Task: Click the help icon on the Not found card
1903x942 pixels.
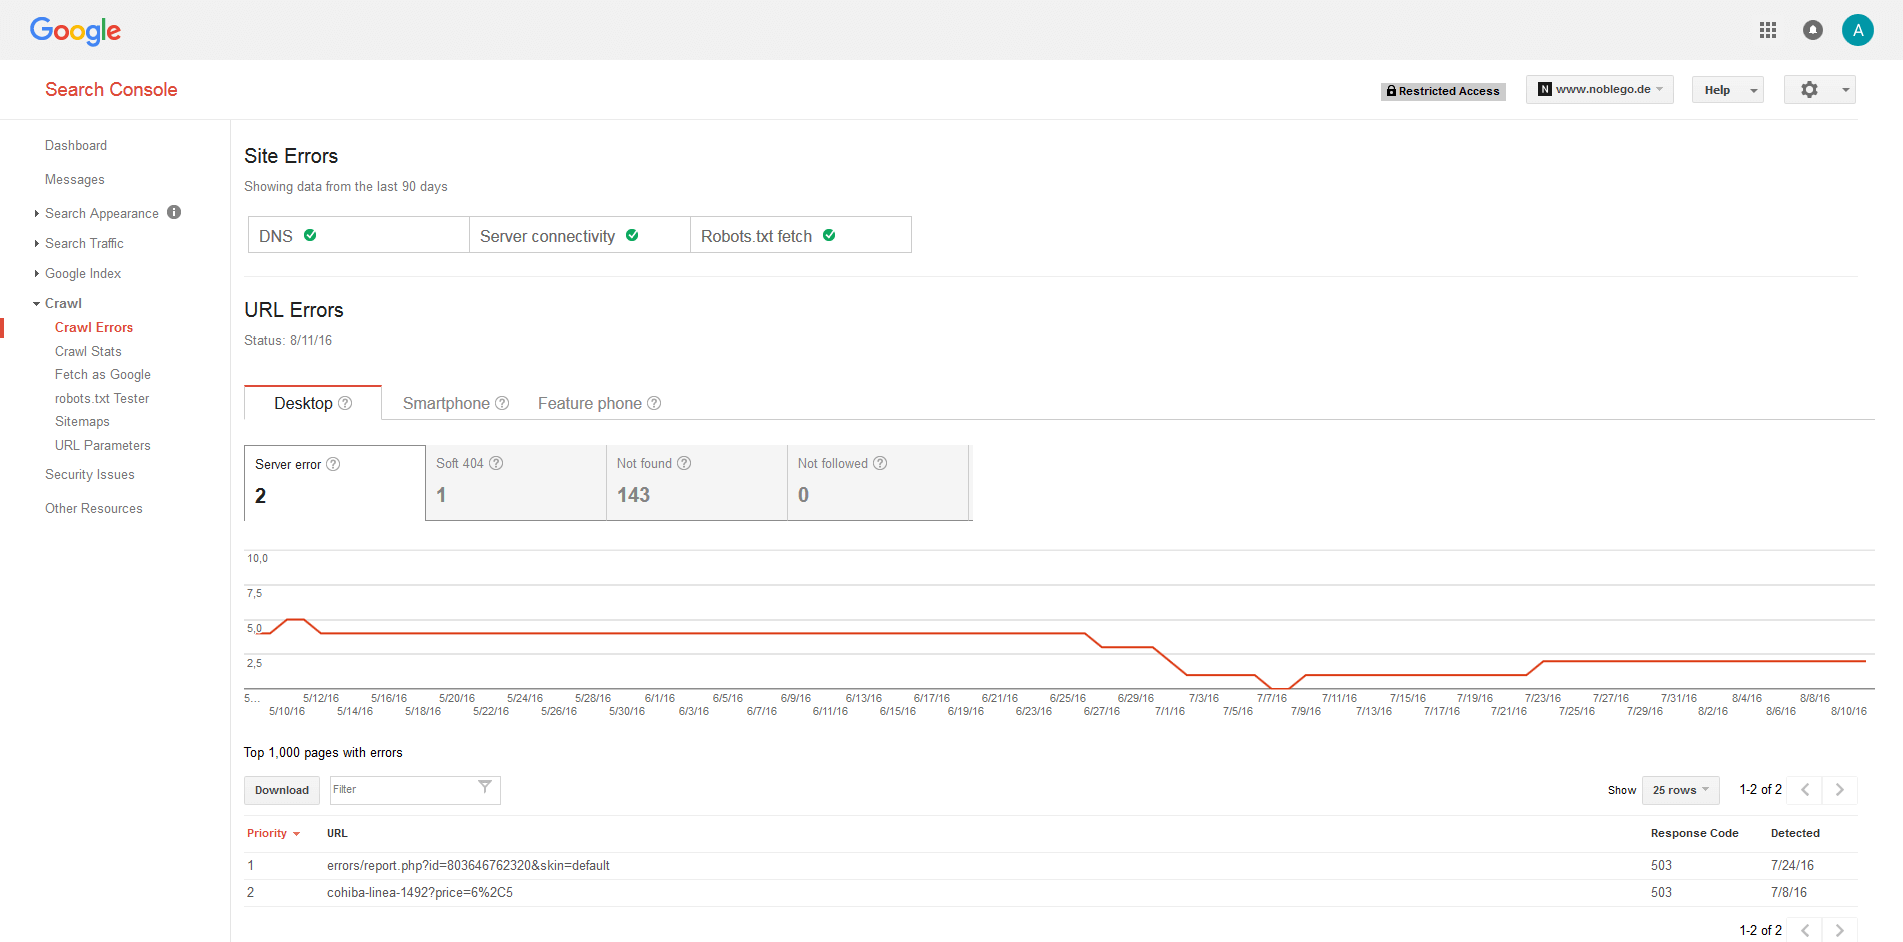Action: 684,463
